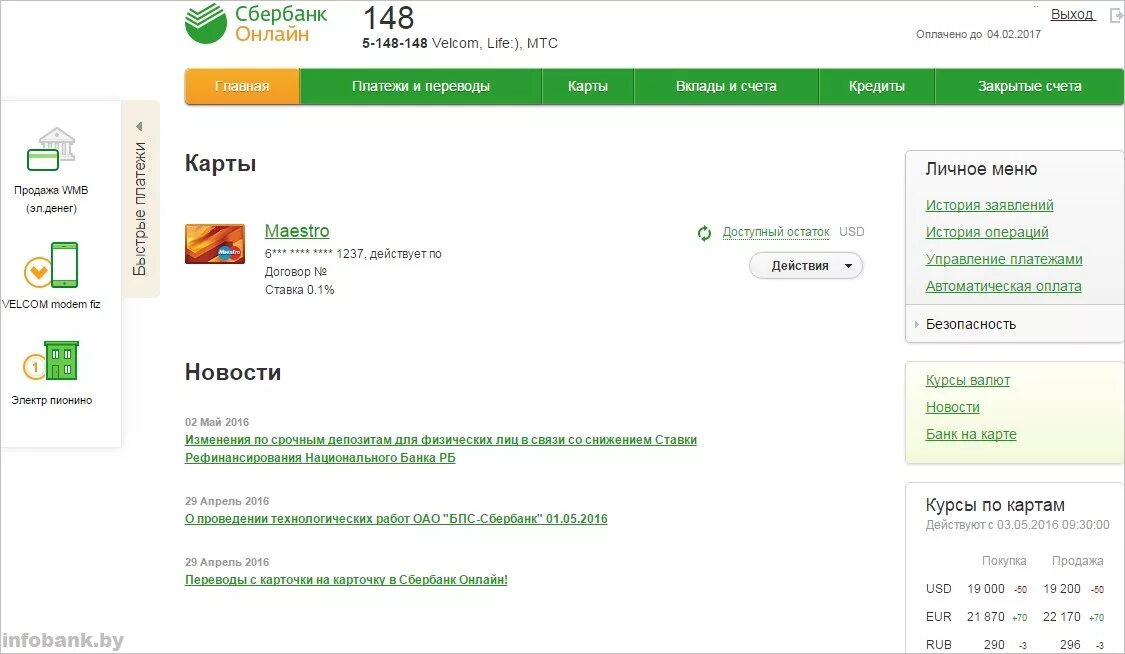
Task: Click the EUR buy rate 21 870
Action: [985, 617]
